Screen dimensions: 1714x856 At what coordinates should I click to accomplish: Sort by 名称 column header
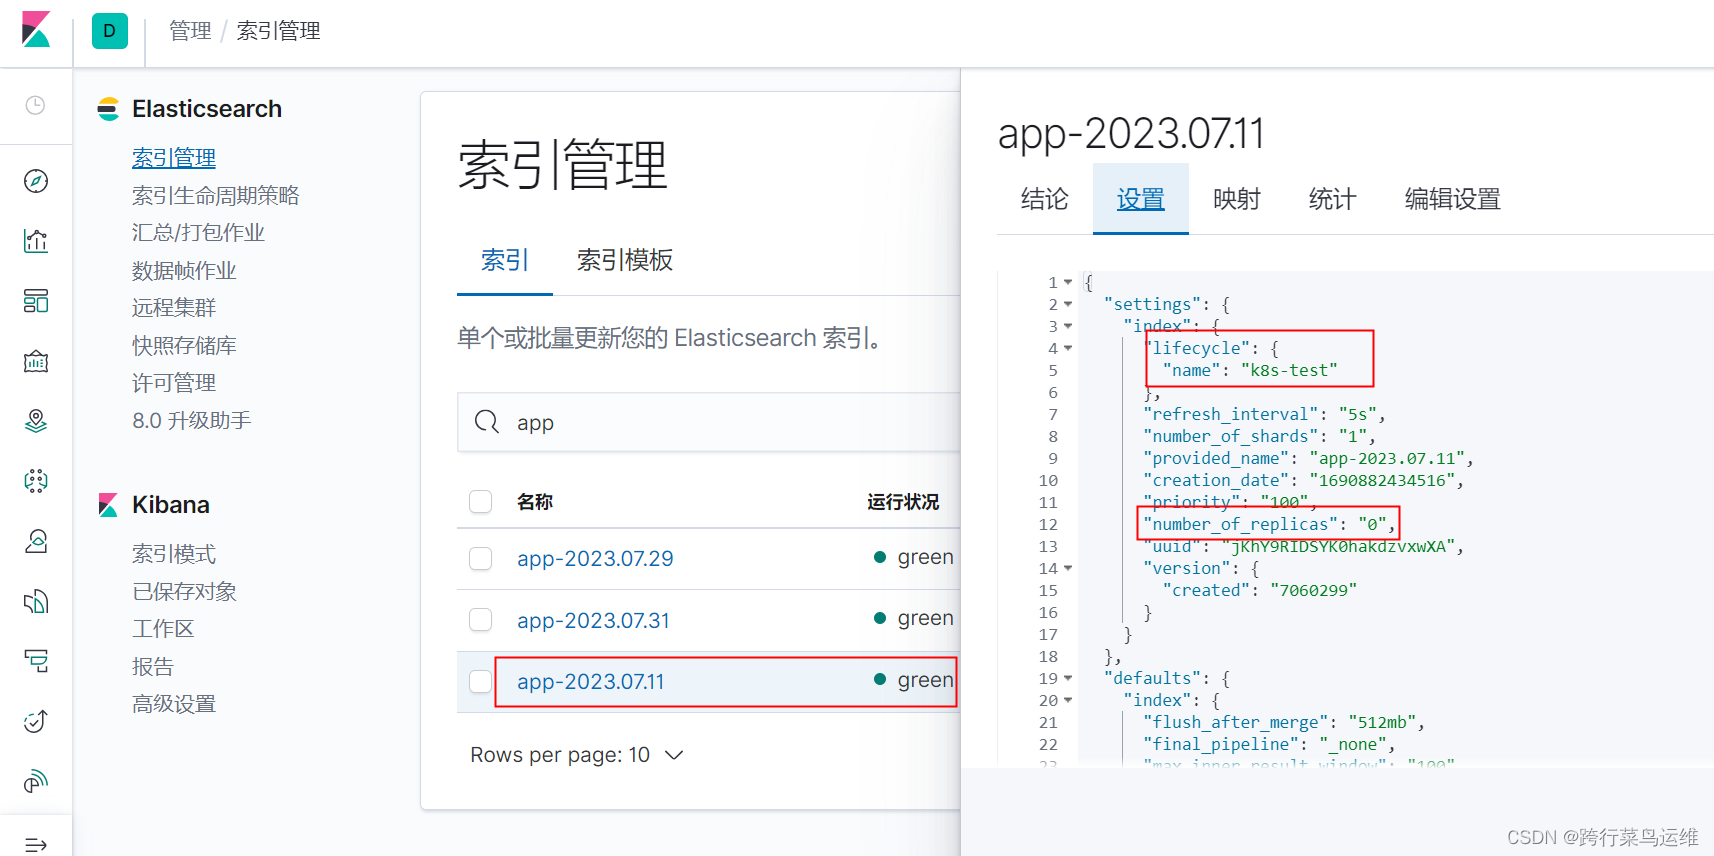coord(535,502)
